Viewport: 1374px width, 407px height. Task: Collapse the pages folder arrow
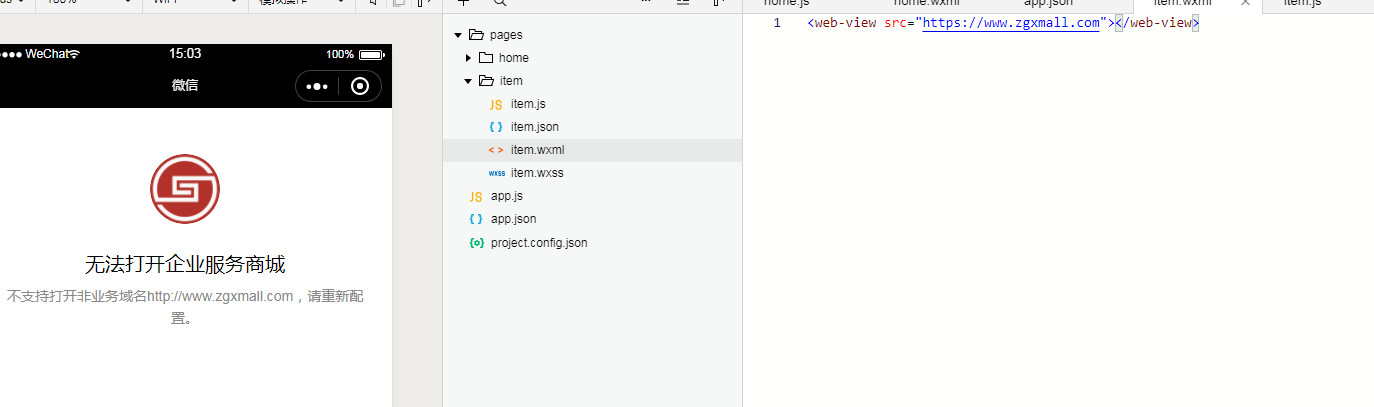point(458,35)
